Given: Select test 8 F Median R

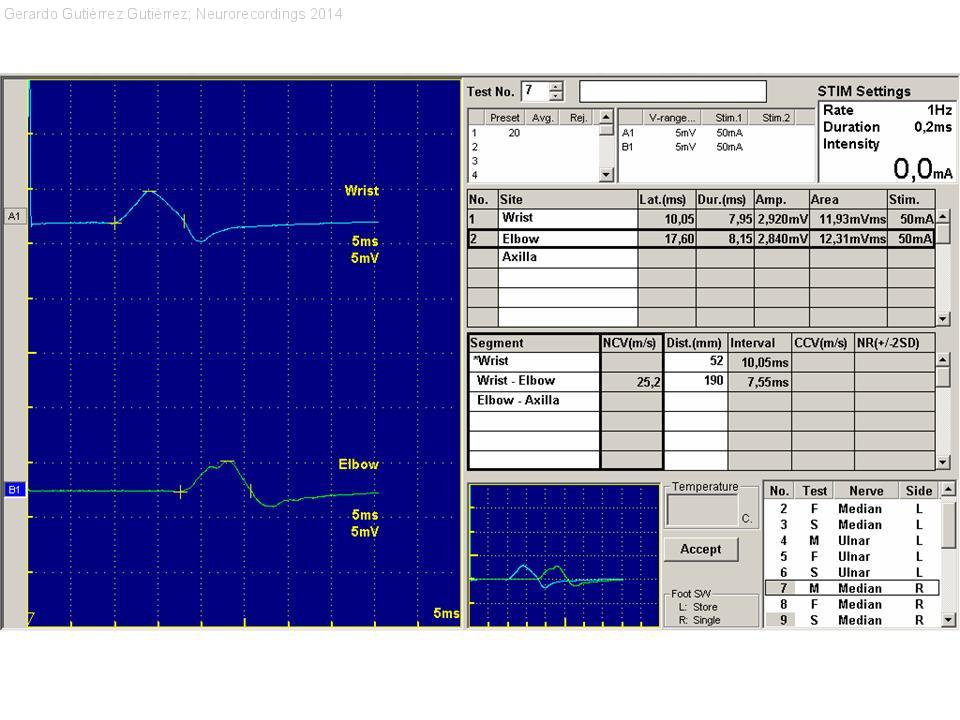Looking at the screenshot, I should pos(851,604).
